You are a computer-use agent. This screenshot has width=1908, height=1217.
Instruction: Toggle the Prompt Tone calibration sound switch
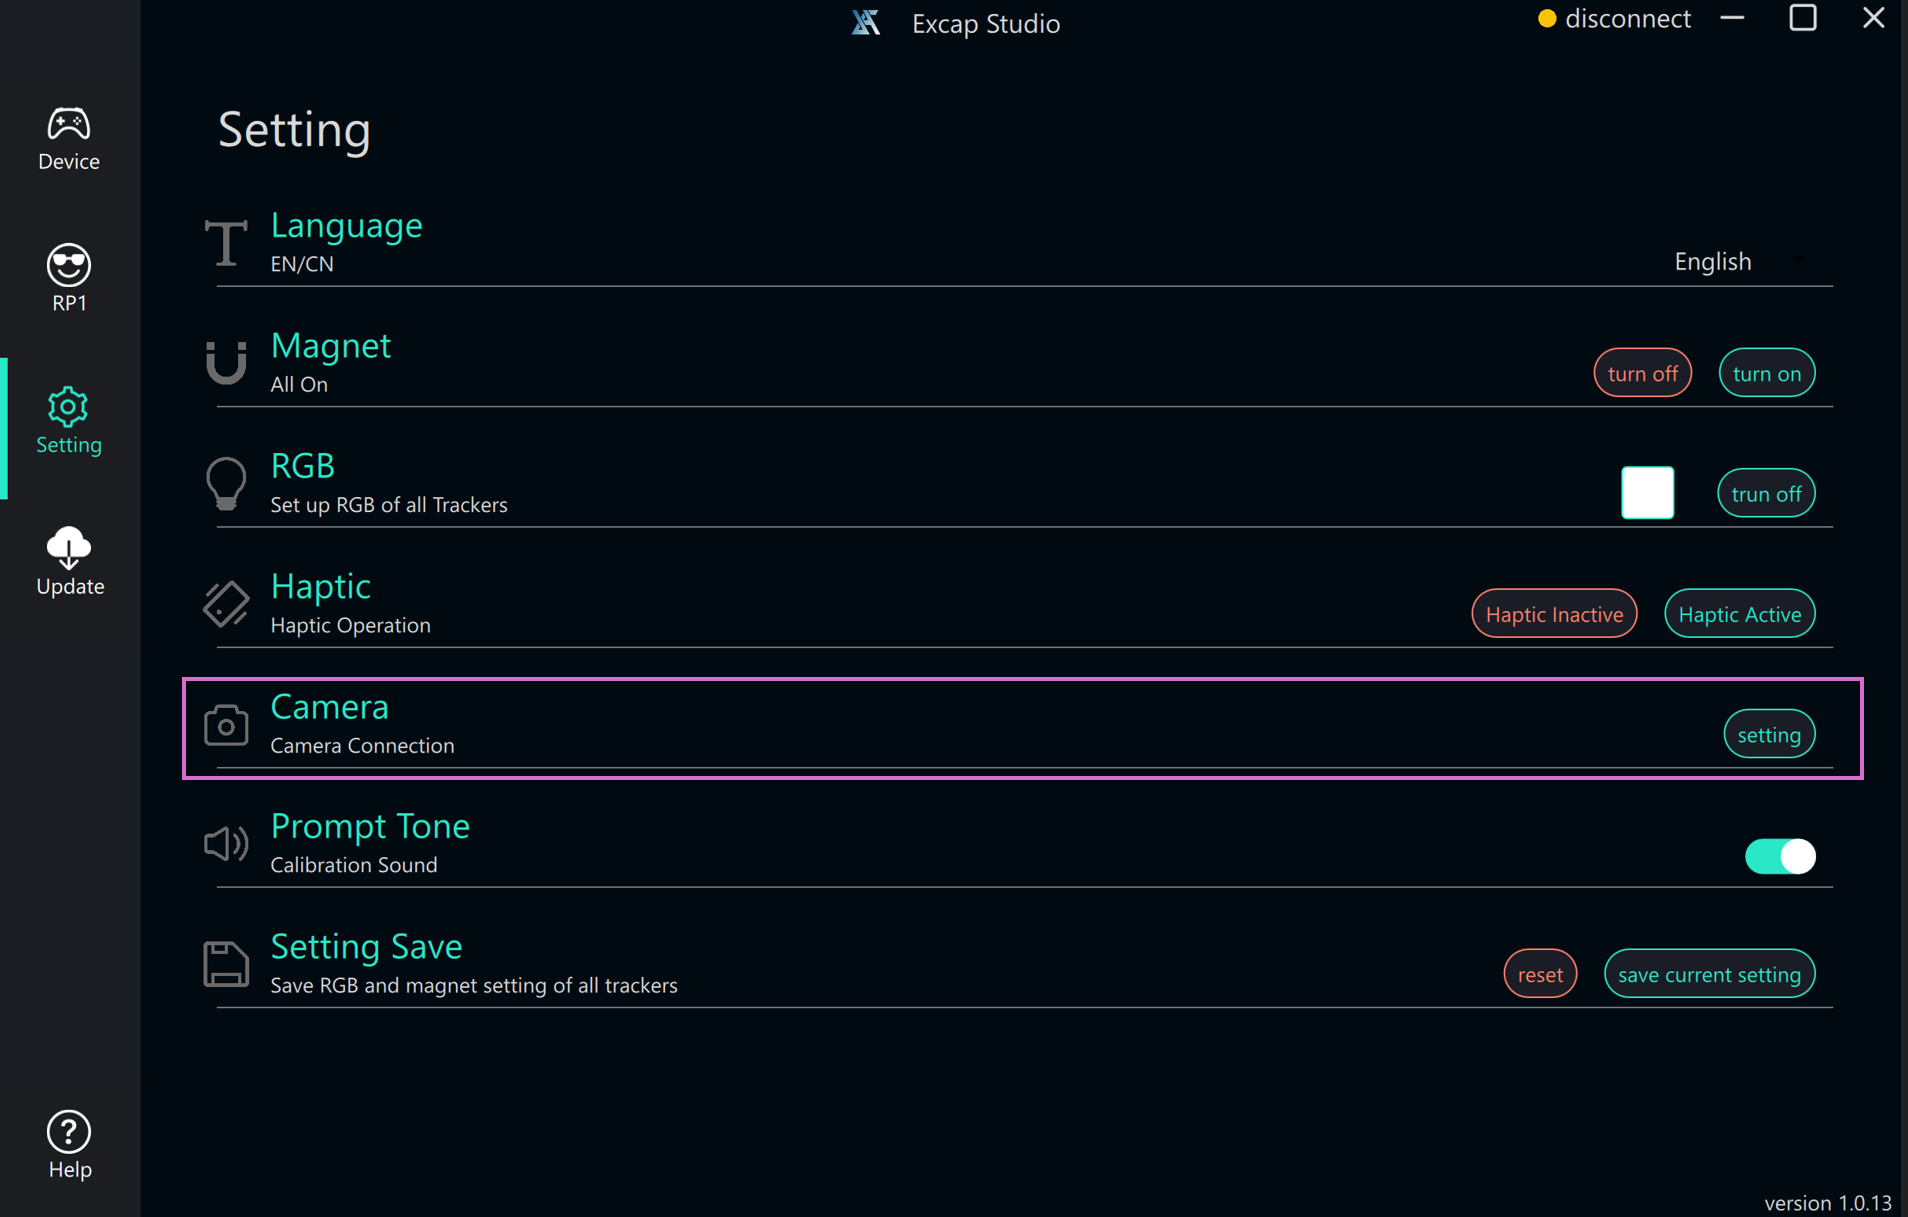(x=1779, y=856)
